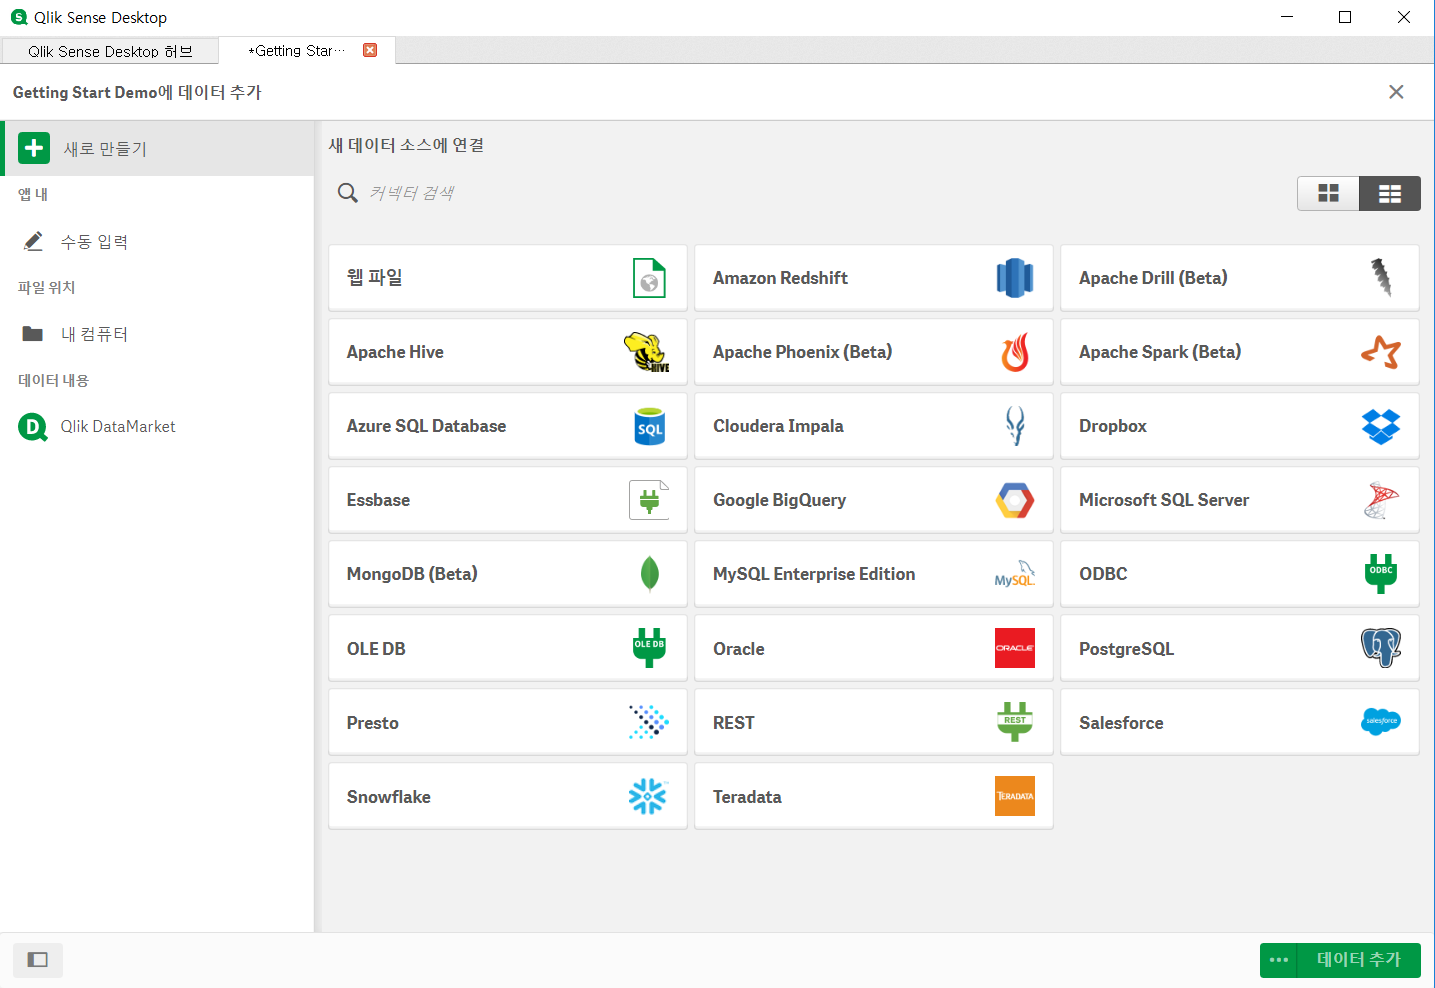Image resolution: width=1435 pixels, height=988 pixels.
Task: Choose the Essbase connector label
Action: click(x=378, y=500)
